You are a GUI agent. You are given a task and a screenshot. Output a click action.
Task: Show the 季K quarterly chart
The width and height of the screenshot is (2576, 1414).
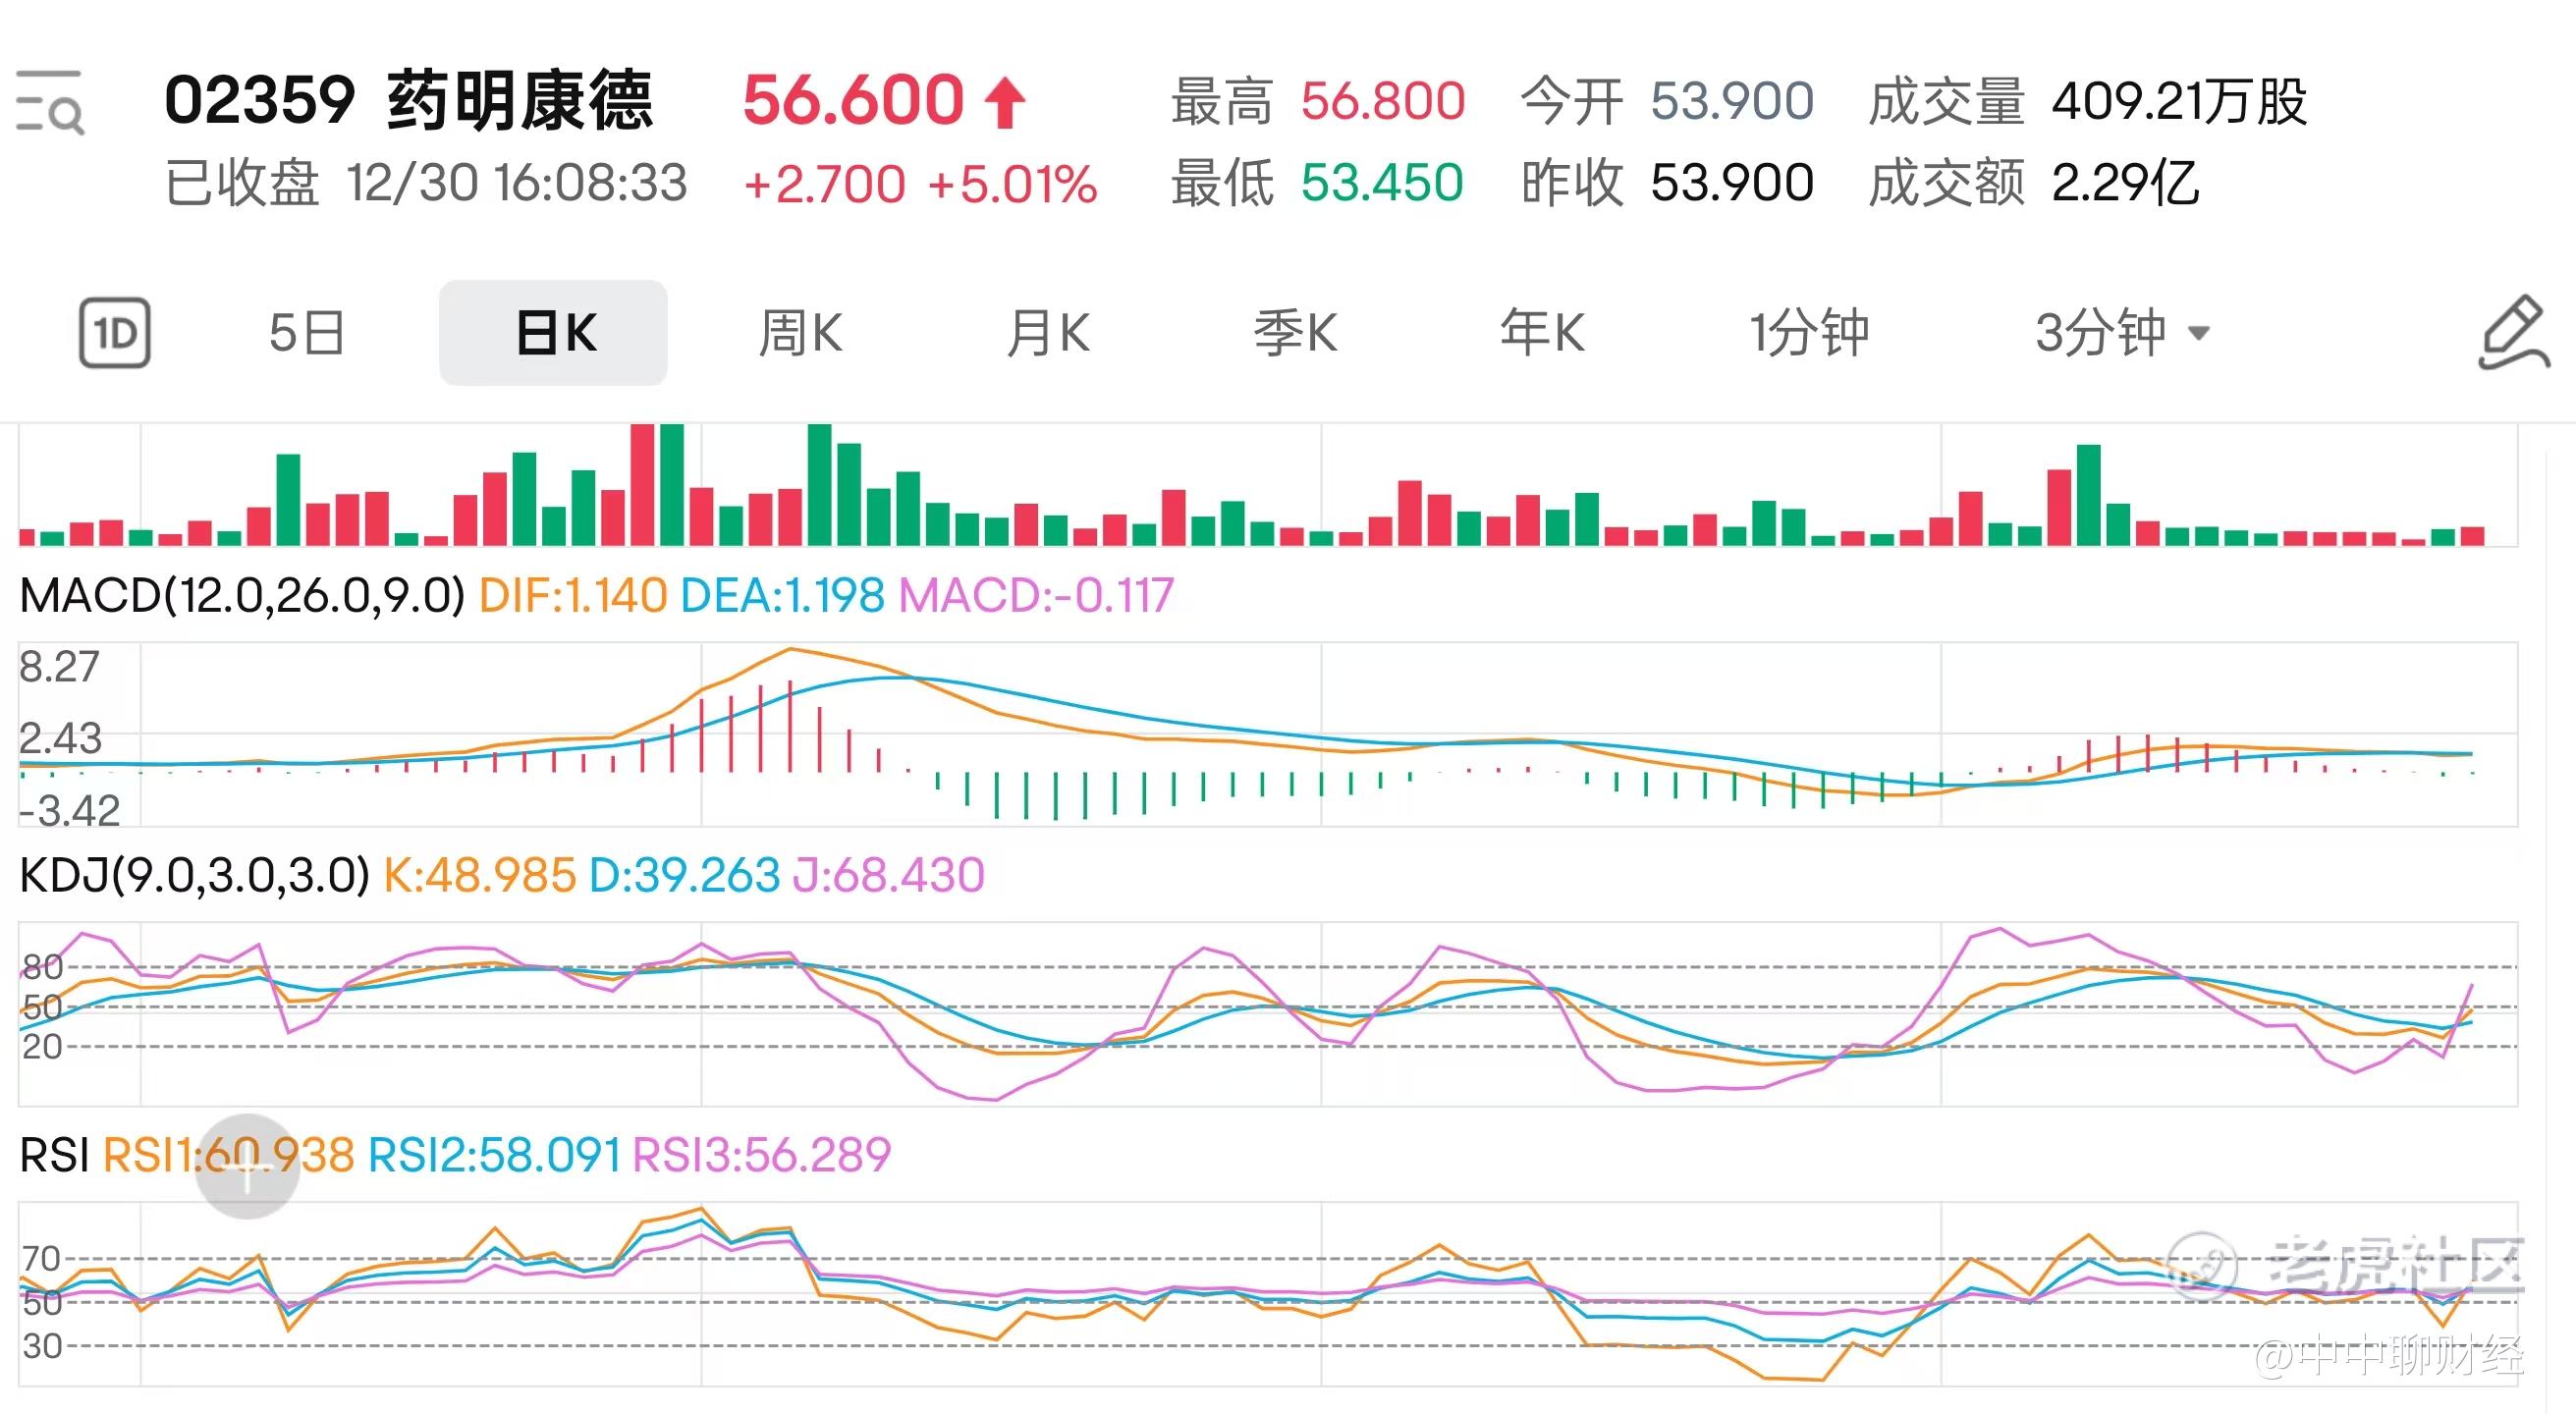tap(1295, 333)
